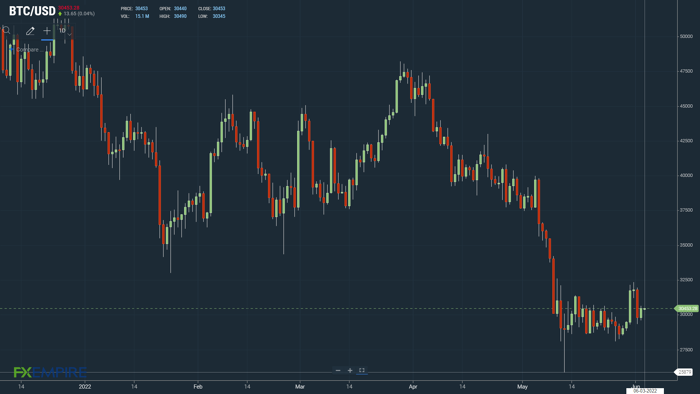
Task: Click the 15.1 M volume value
Action: (x=142, y=16)
